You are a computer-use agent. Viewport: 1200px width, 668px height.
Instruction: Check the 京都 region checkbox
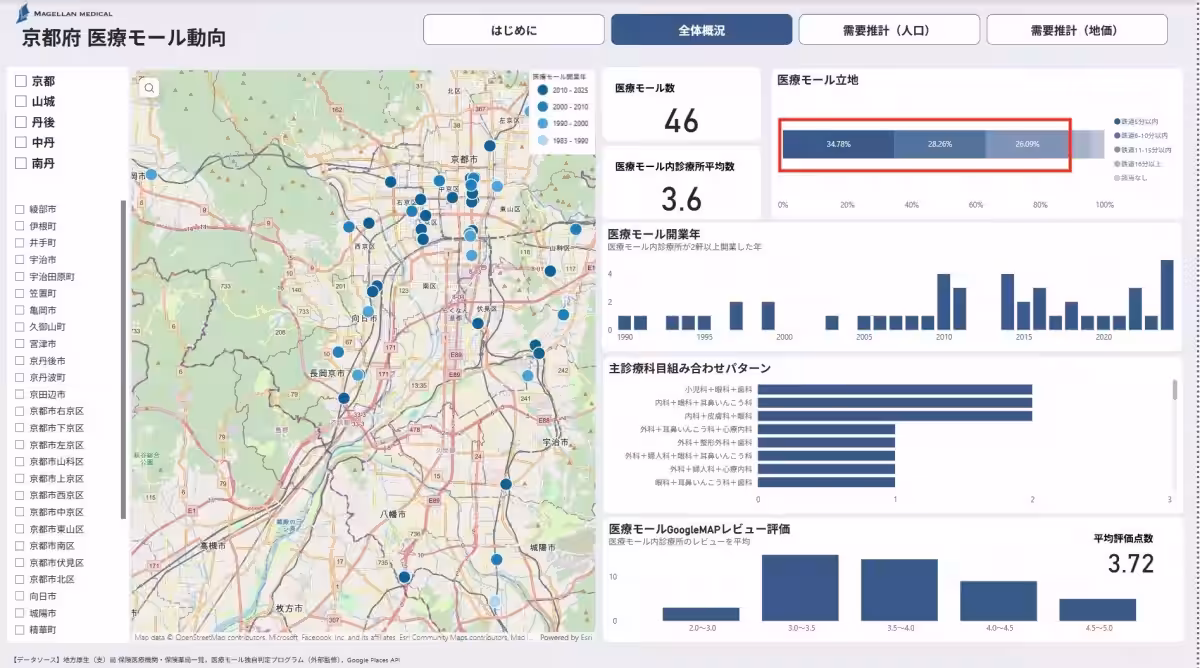(20, 81)
